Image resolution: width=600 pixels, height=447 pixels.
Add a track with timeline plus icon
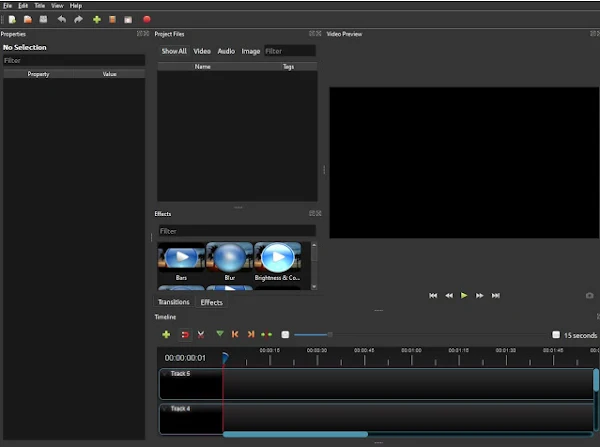(166, 334)
